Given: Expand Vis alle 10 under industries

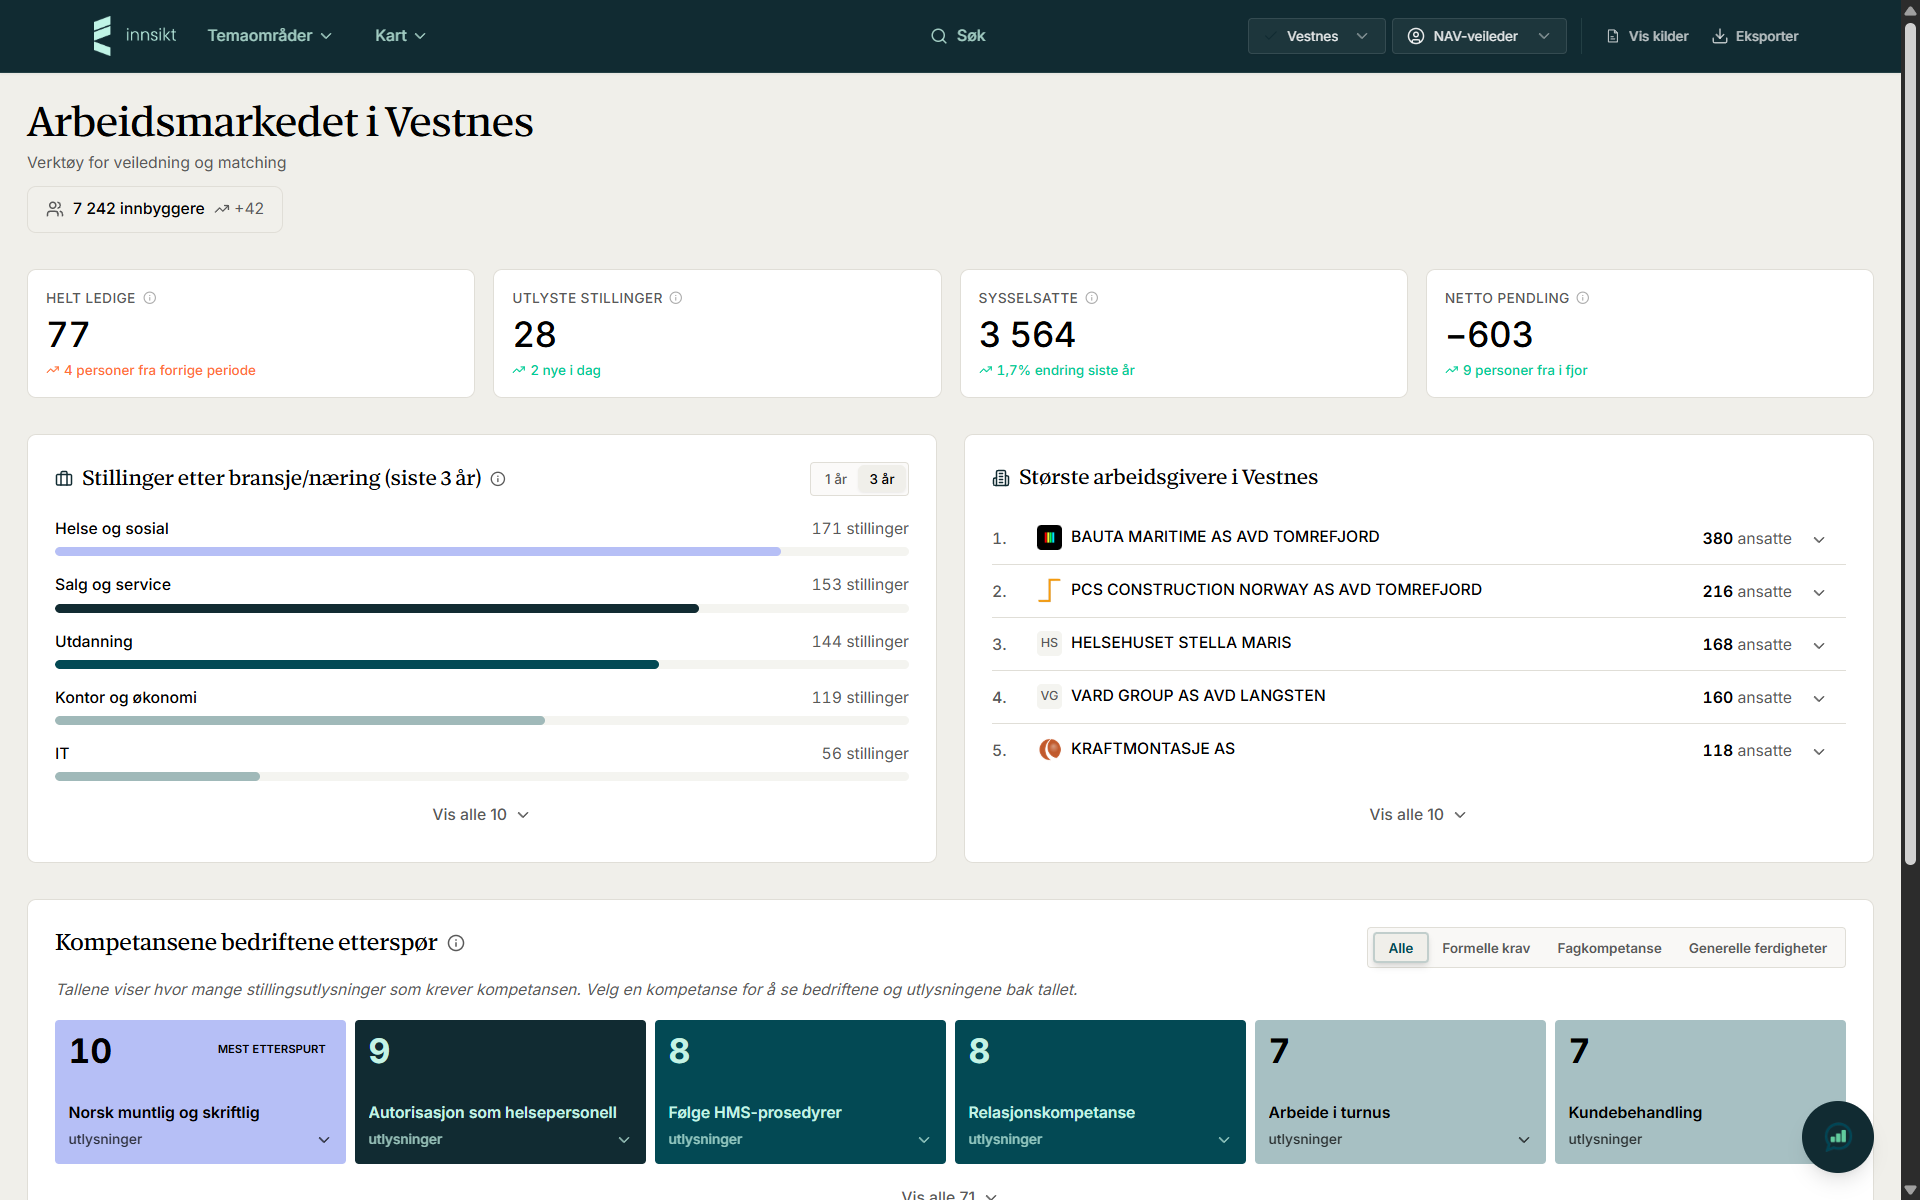Looking at the screenshot, I should point(481,815).
